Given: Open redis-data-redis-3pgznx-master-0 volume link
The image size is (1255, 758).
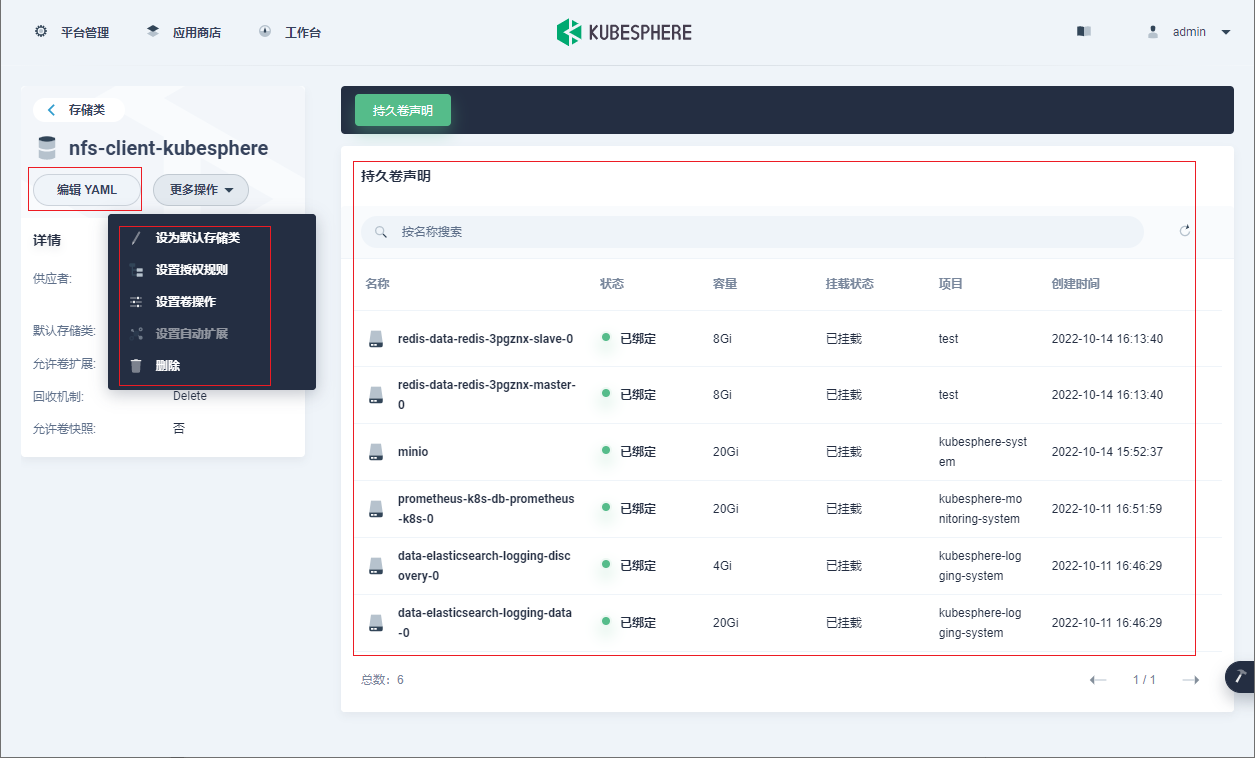Looking at the screenshot, I should tap(487, 395).
